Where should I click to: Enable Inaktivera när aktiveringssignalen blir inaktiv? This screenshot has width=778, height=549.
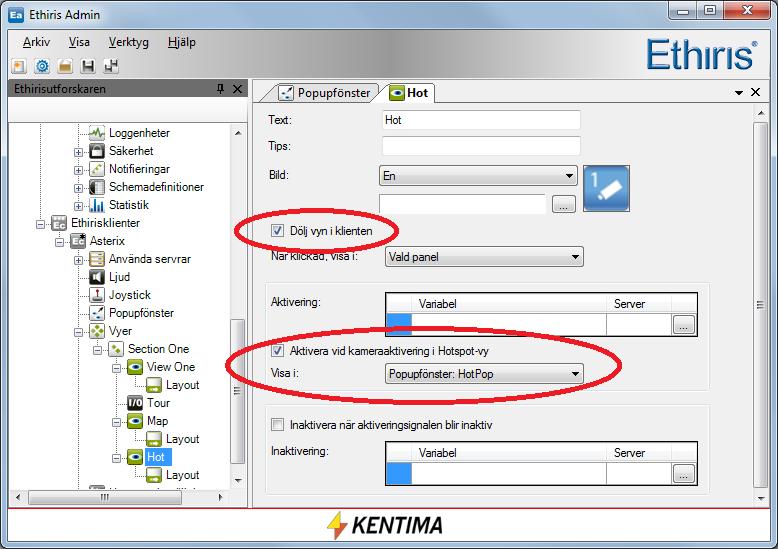point(277,425)
